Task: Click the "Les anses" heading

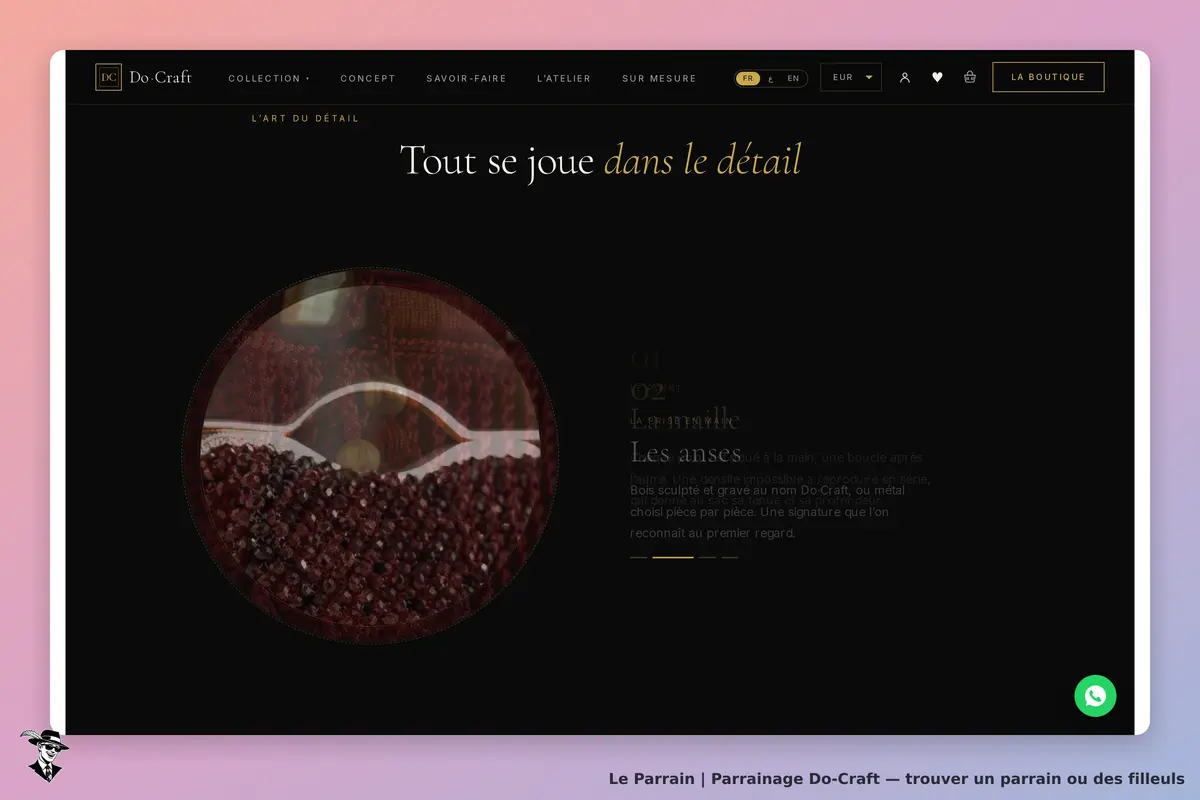Action: pyautogui.click(x=686, y=453)
